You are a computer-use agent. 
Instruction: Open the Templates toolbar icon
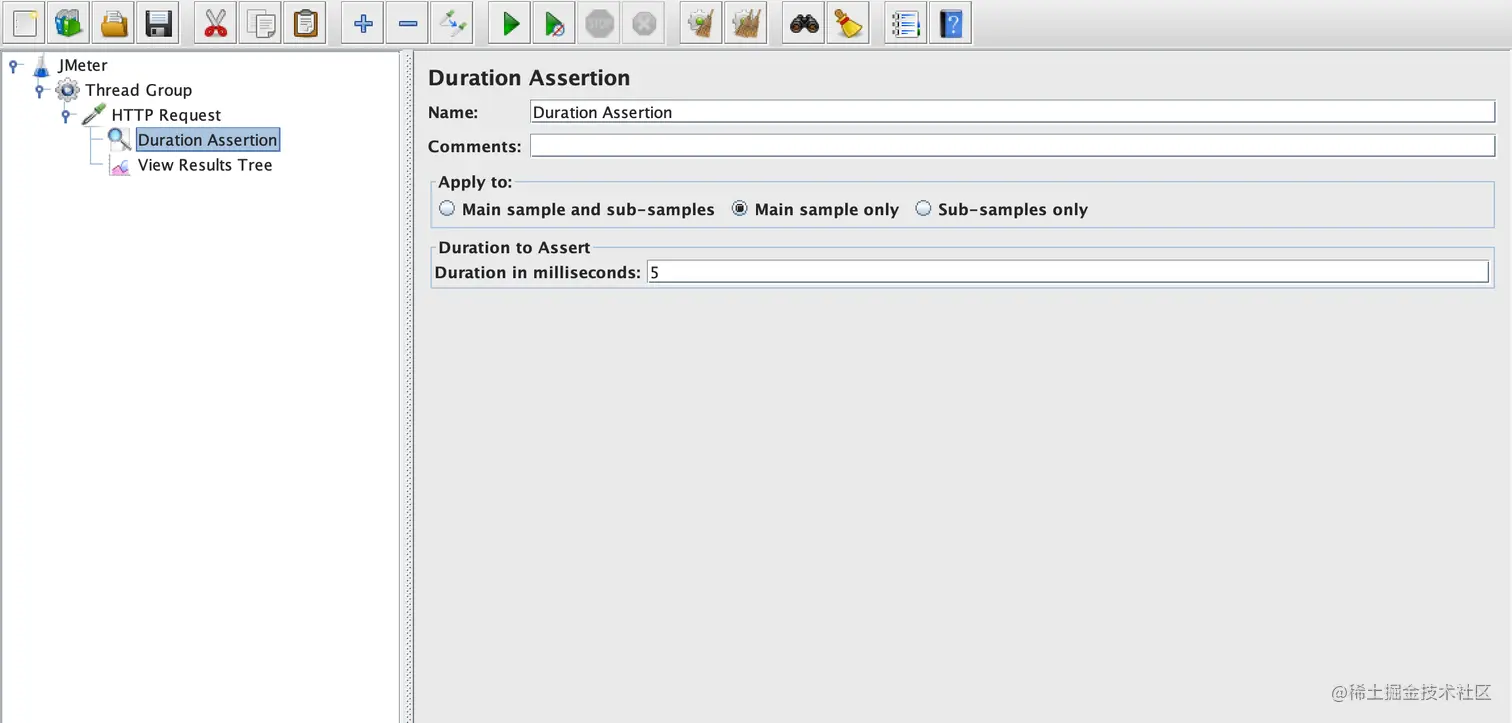tap(69, 23)
